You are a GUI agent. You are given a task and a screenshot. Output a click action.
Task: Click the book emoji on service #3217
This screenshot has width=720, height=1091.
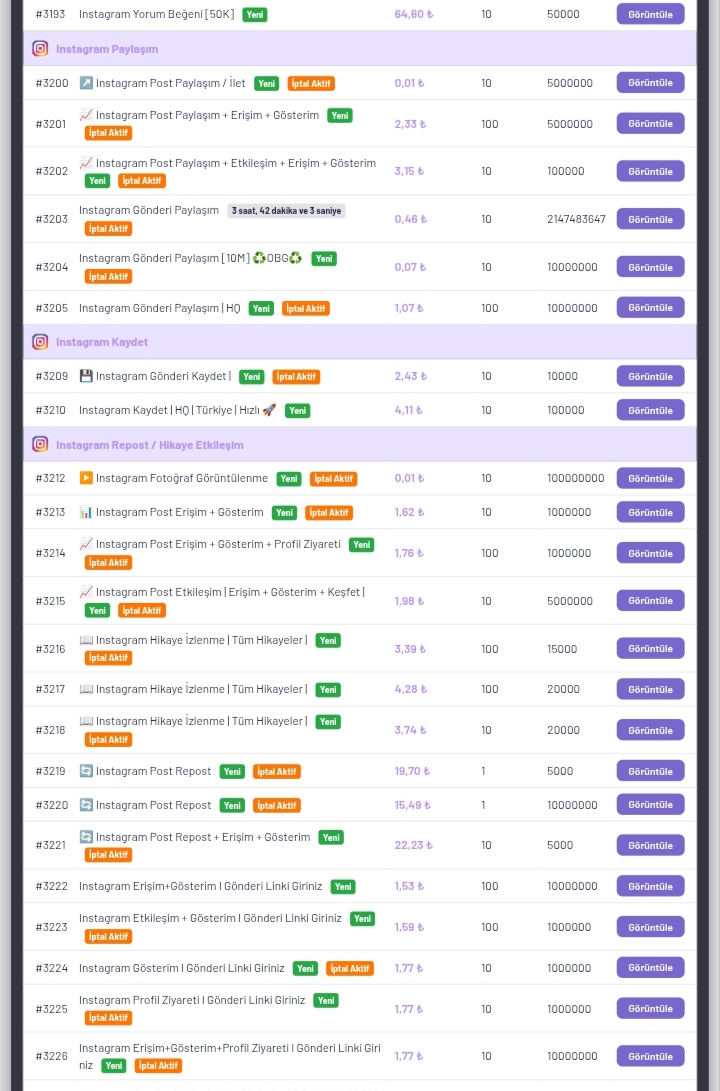pyautogui.click(x=86, y=689)
